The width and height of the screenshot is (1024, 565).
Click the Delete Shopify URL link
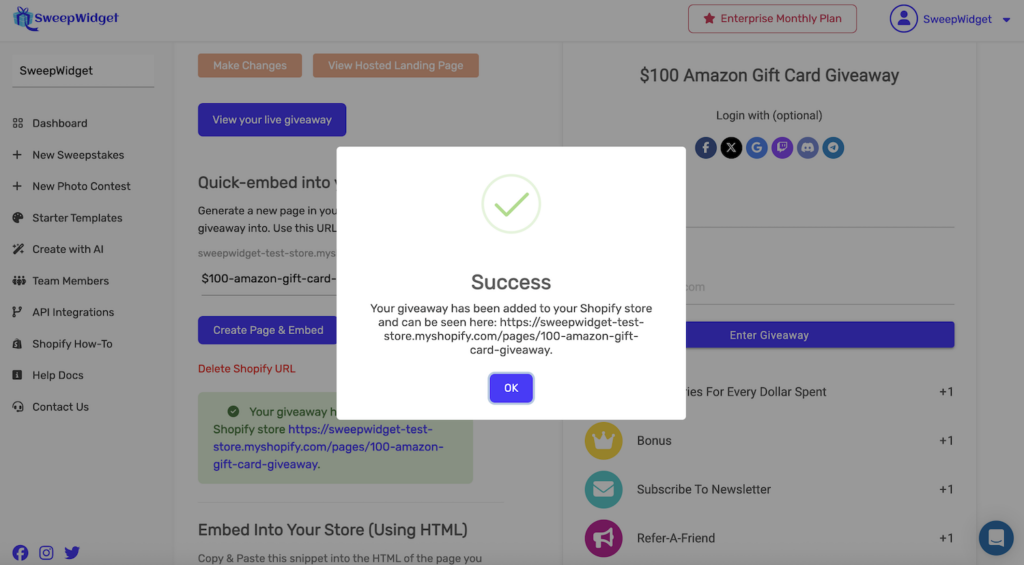[246, 369]
